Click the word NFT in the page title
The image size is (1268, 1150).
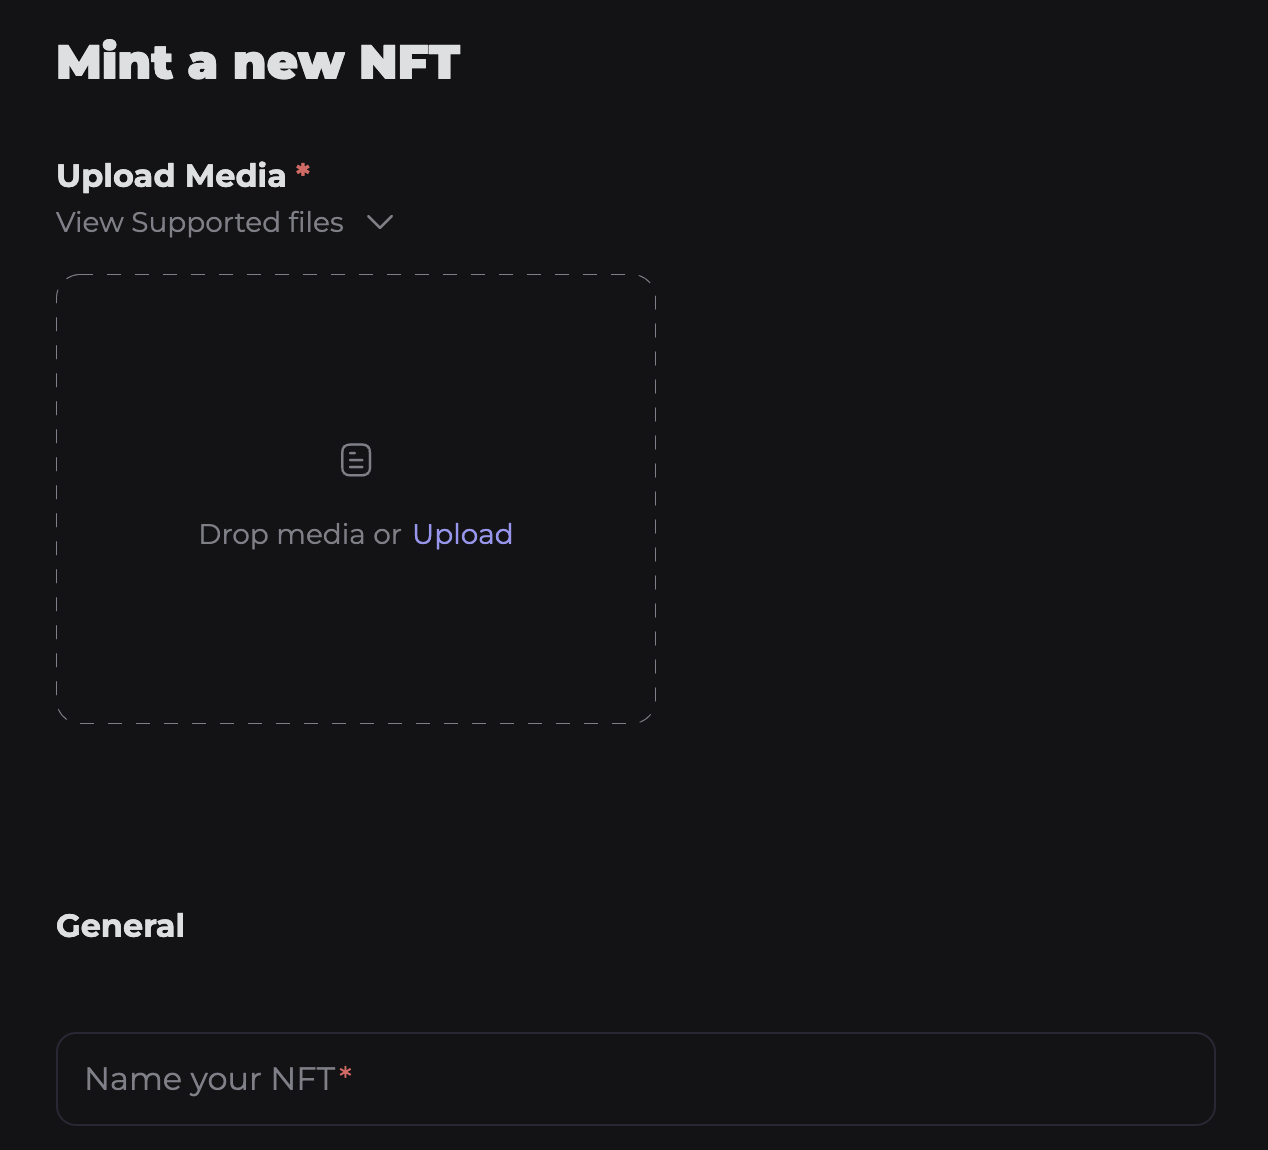409,62
